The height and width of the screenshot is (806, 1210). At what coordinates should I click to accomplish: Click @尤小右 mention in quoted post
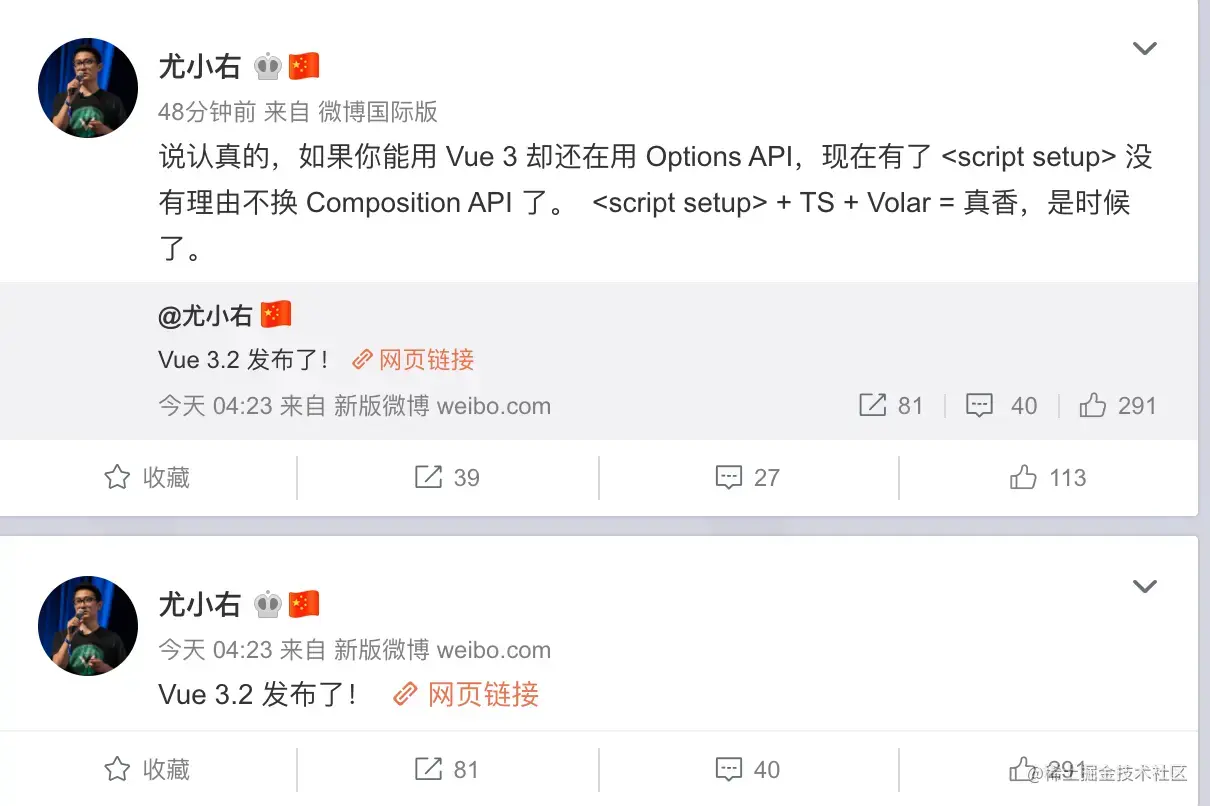pos(205,316)
